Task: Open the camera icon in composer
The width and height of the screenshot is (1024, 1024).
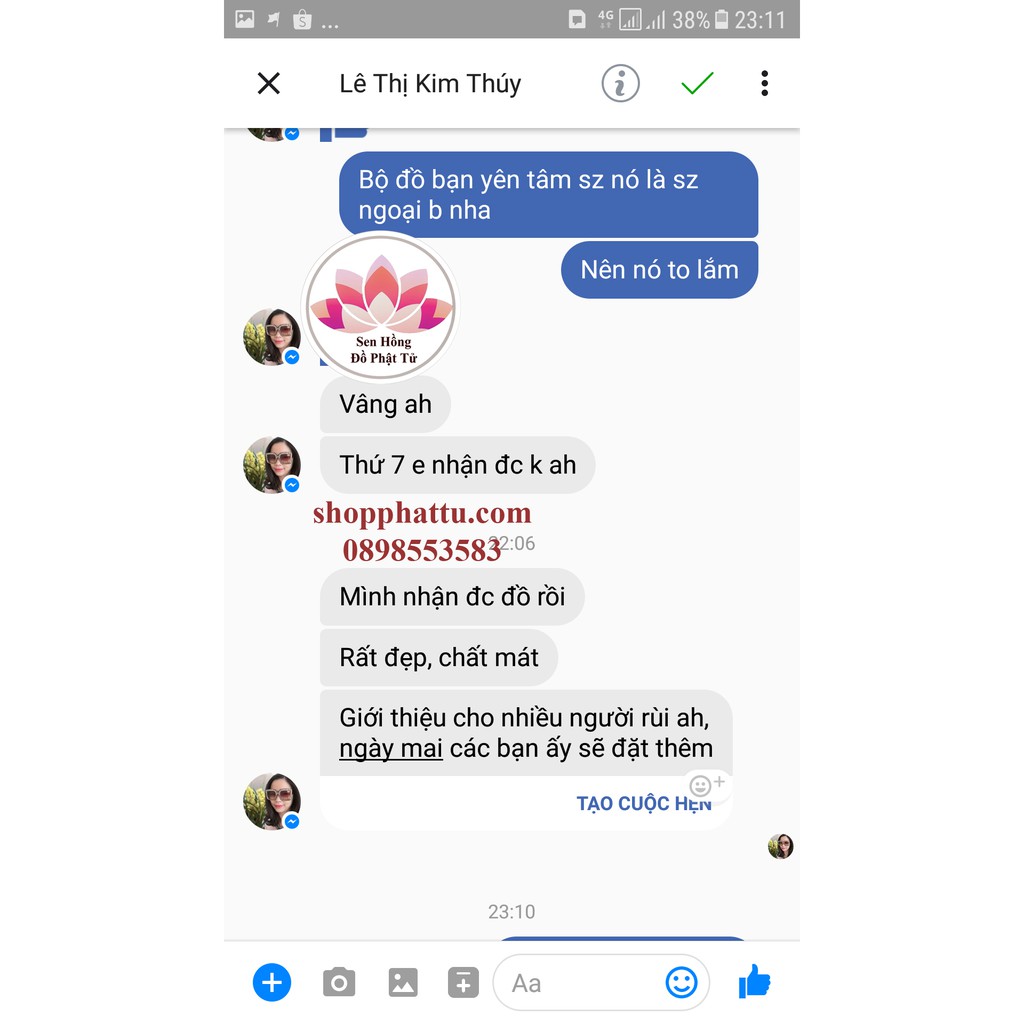Action: pos(339,982)
